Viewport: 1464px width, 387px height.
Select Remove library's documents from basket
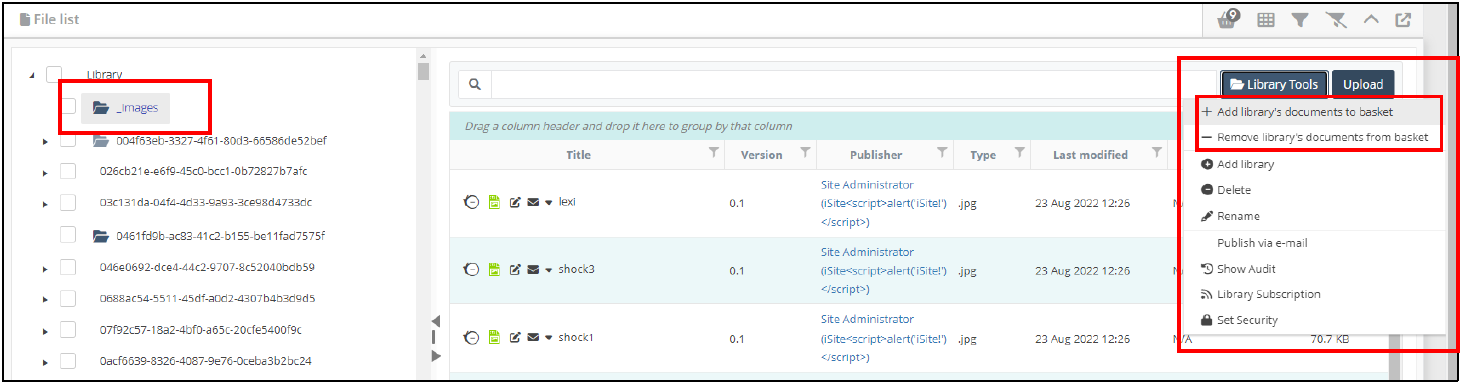click(1315, 137)
